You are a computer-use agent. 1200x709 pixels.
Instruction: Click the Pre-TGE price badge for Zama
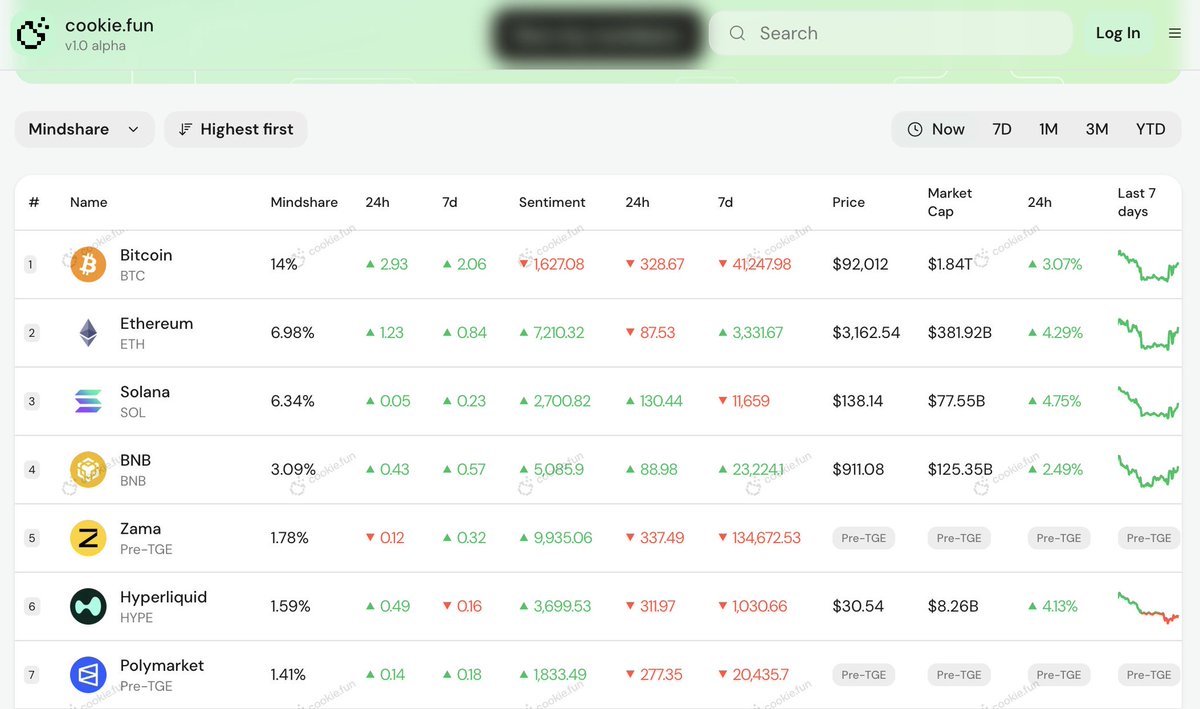tap(864, 538)
